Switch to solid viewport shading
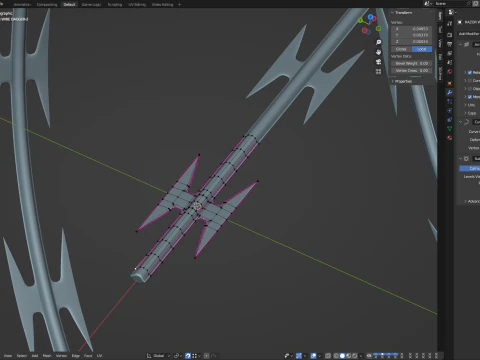Image resolution: width=480 pixels, height=360 pixels. pyautogui.click(x=342, y=356)
